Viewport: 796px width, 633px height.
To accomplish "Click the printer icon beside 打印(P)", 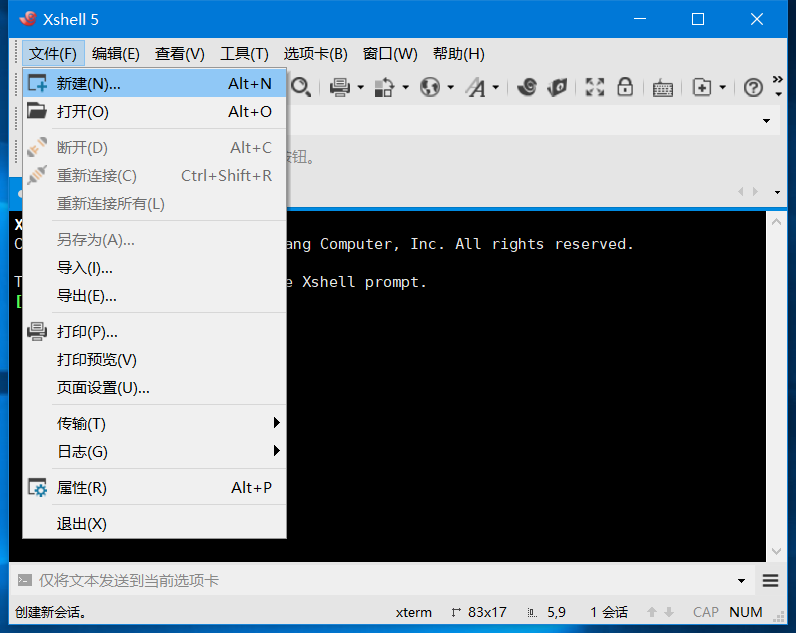I will point(37,331).
